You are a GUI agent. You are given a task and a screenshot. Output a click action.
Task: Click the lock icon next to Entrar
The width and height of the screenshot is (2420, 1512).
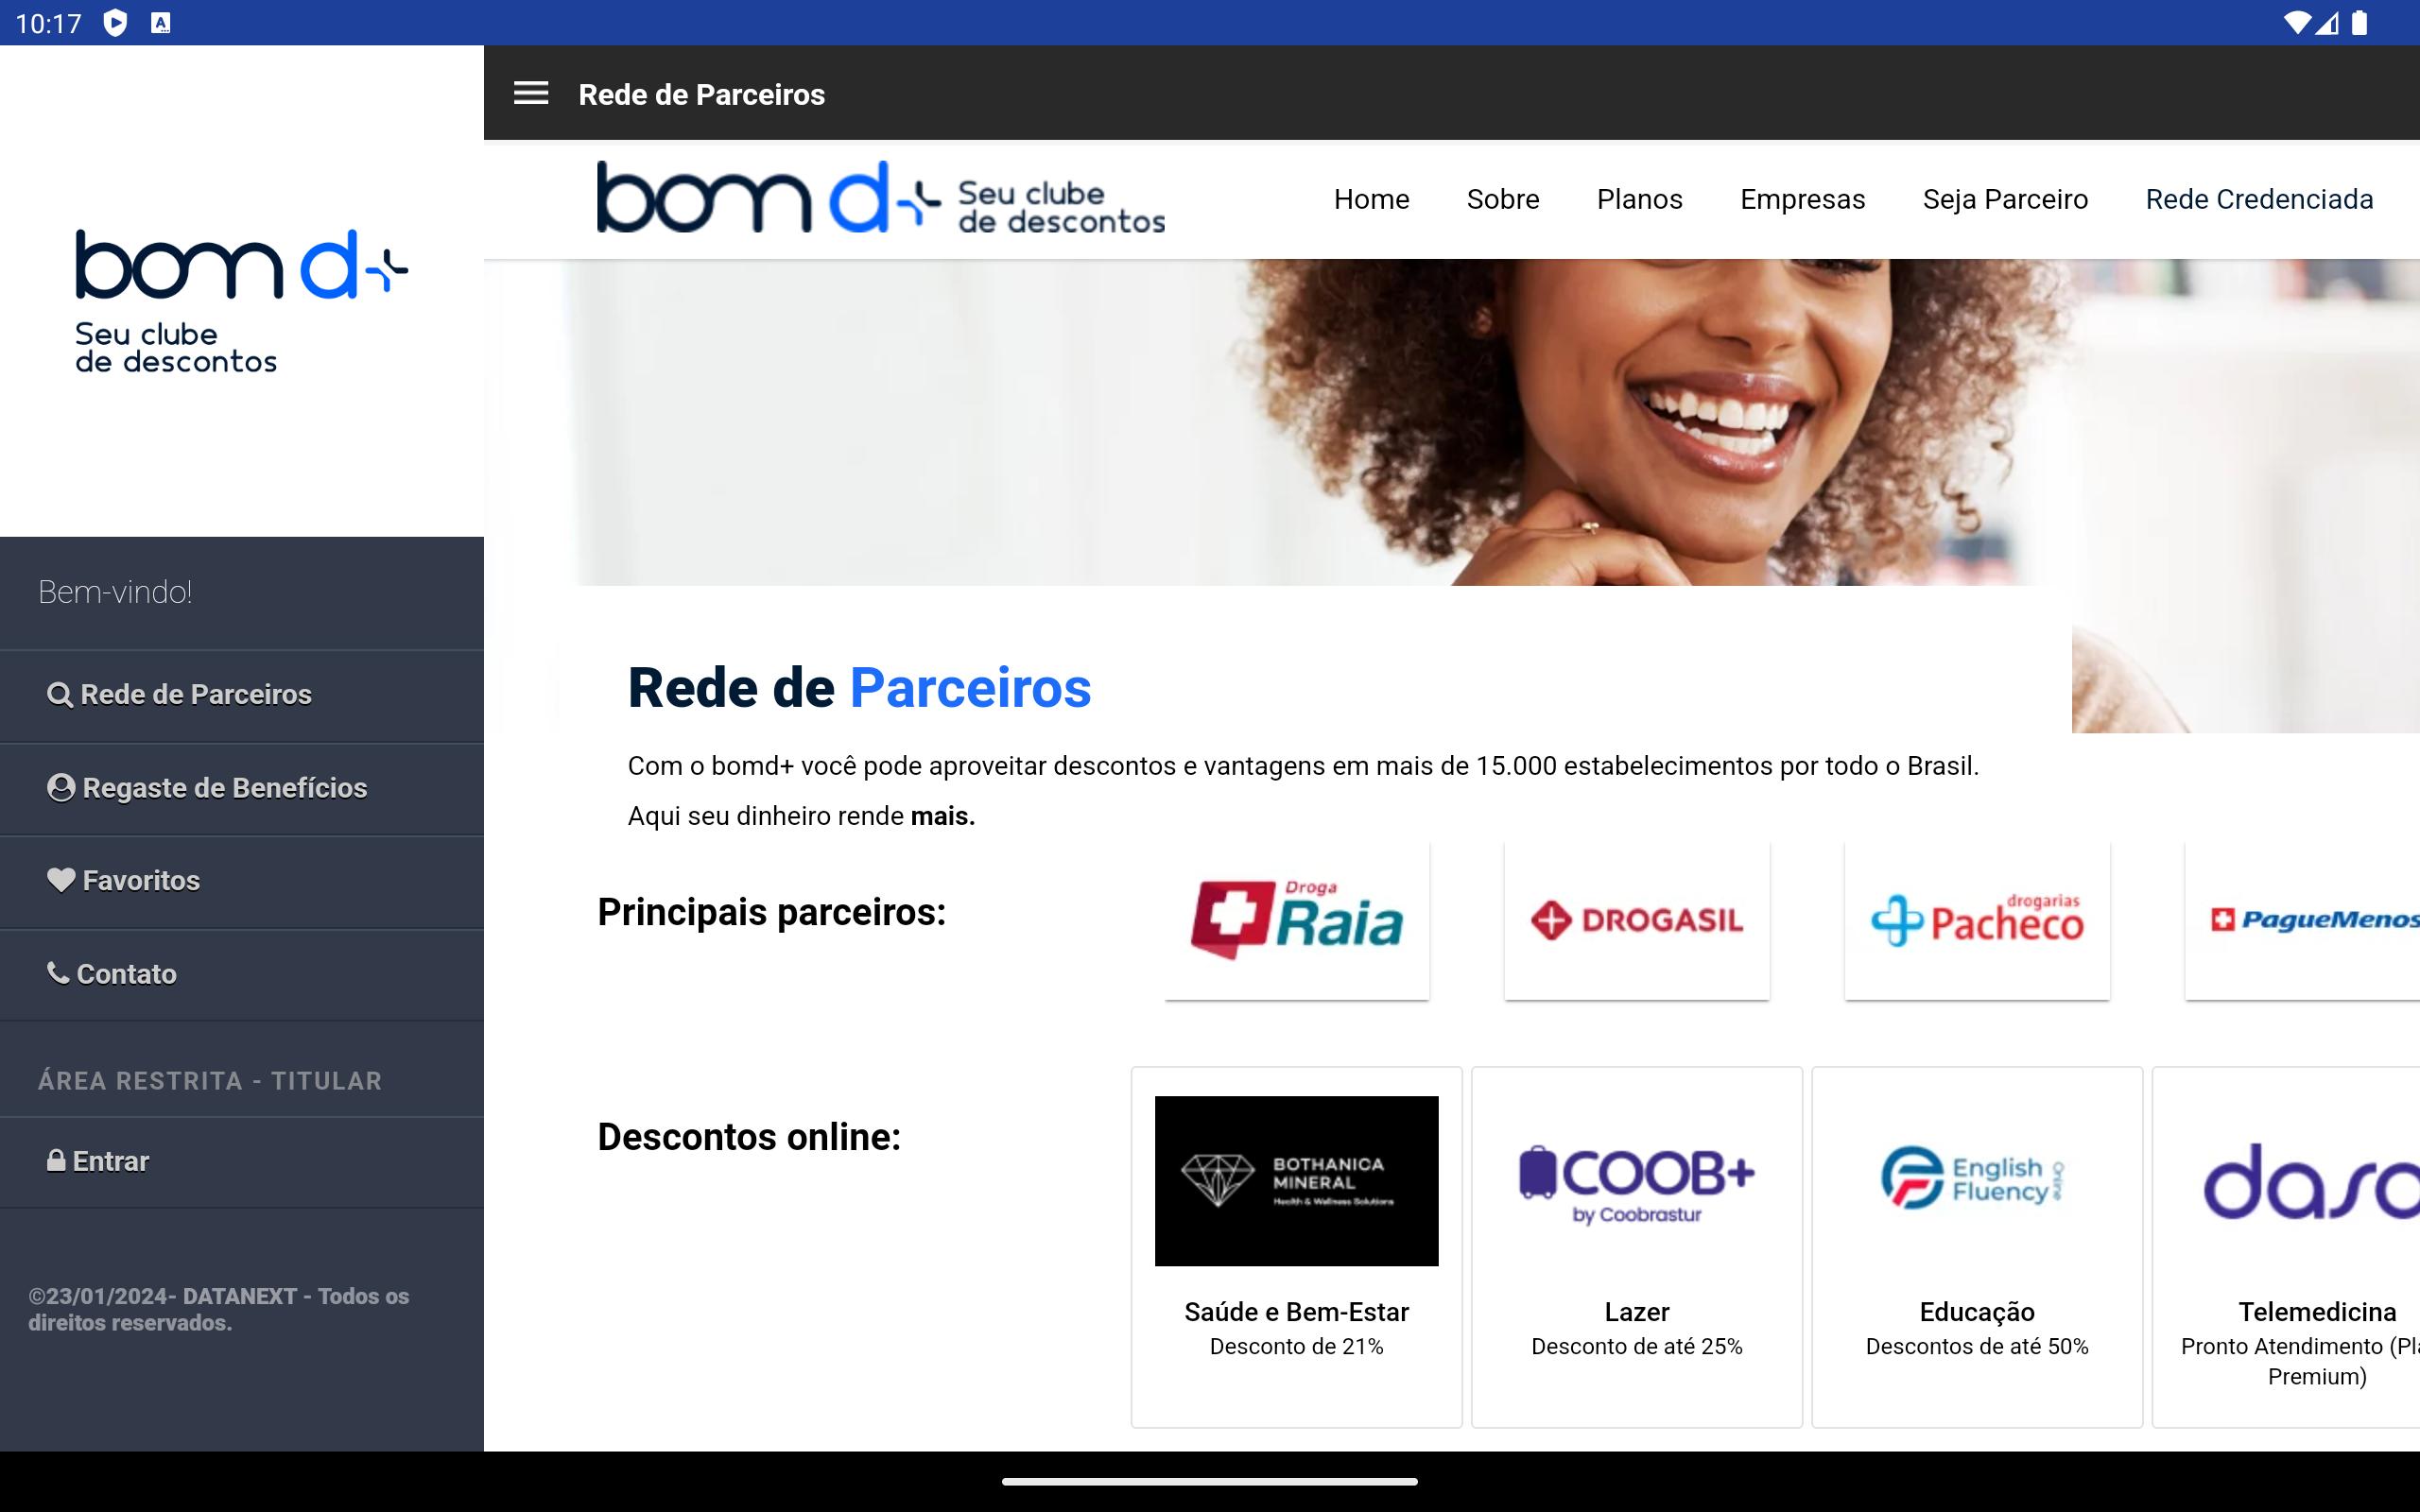point(56,1160)
